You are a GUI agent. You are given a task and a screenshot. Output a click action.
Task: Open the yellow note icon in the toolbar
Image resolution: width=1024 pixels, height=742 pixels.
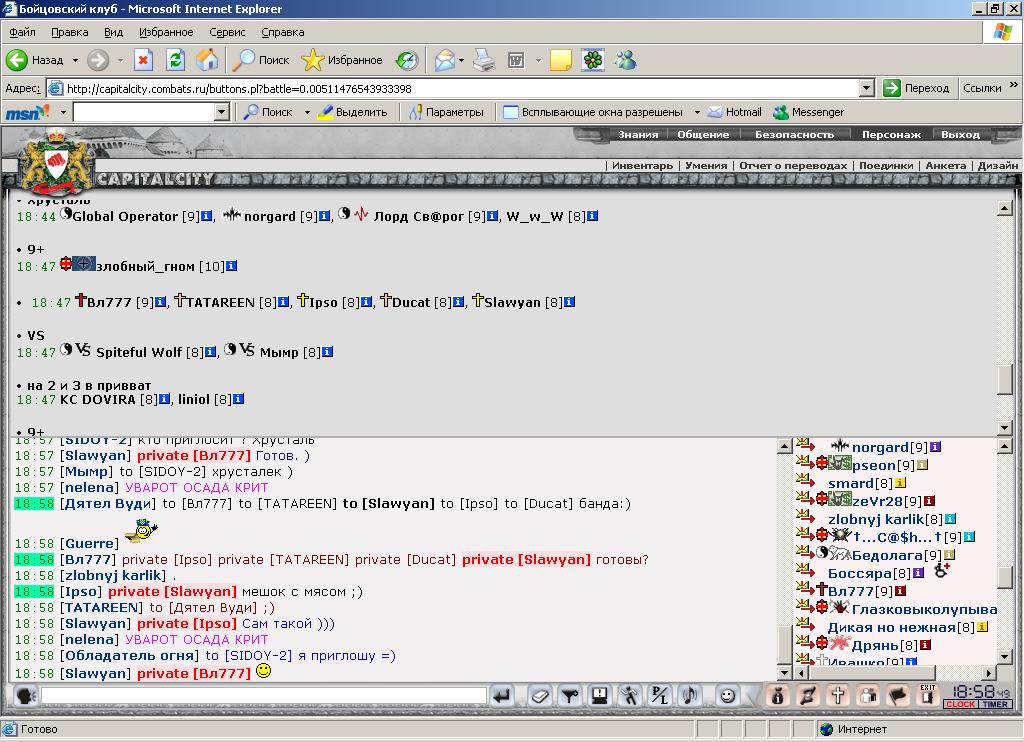pyautogui.click(x=560, y=60)
